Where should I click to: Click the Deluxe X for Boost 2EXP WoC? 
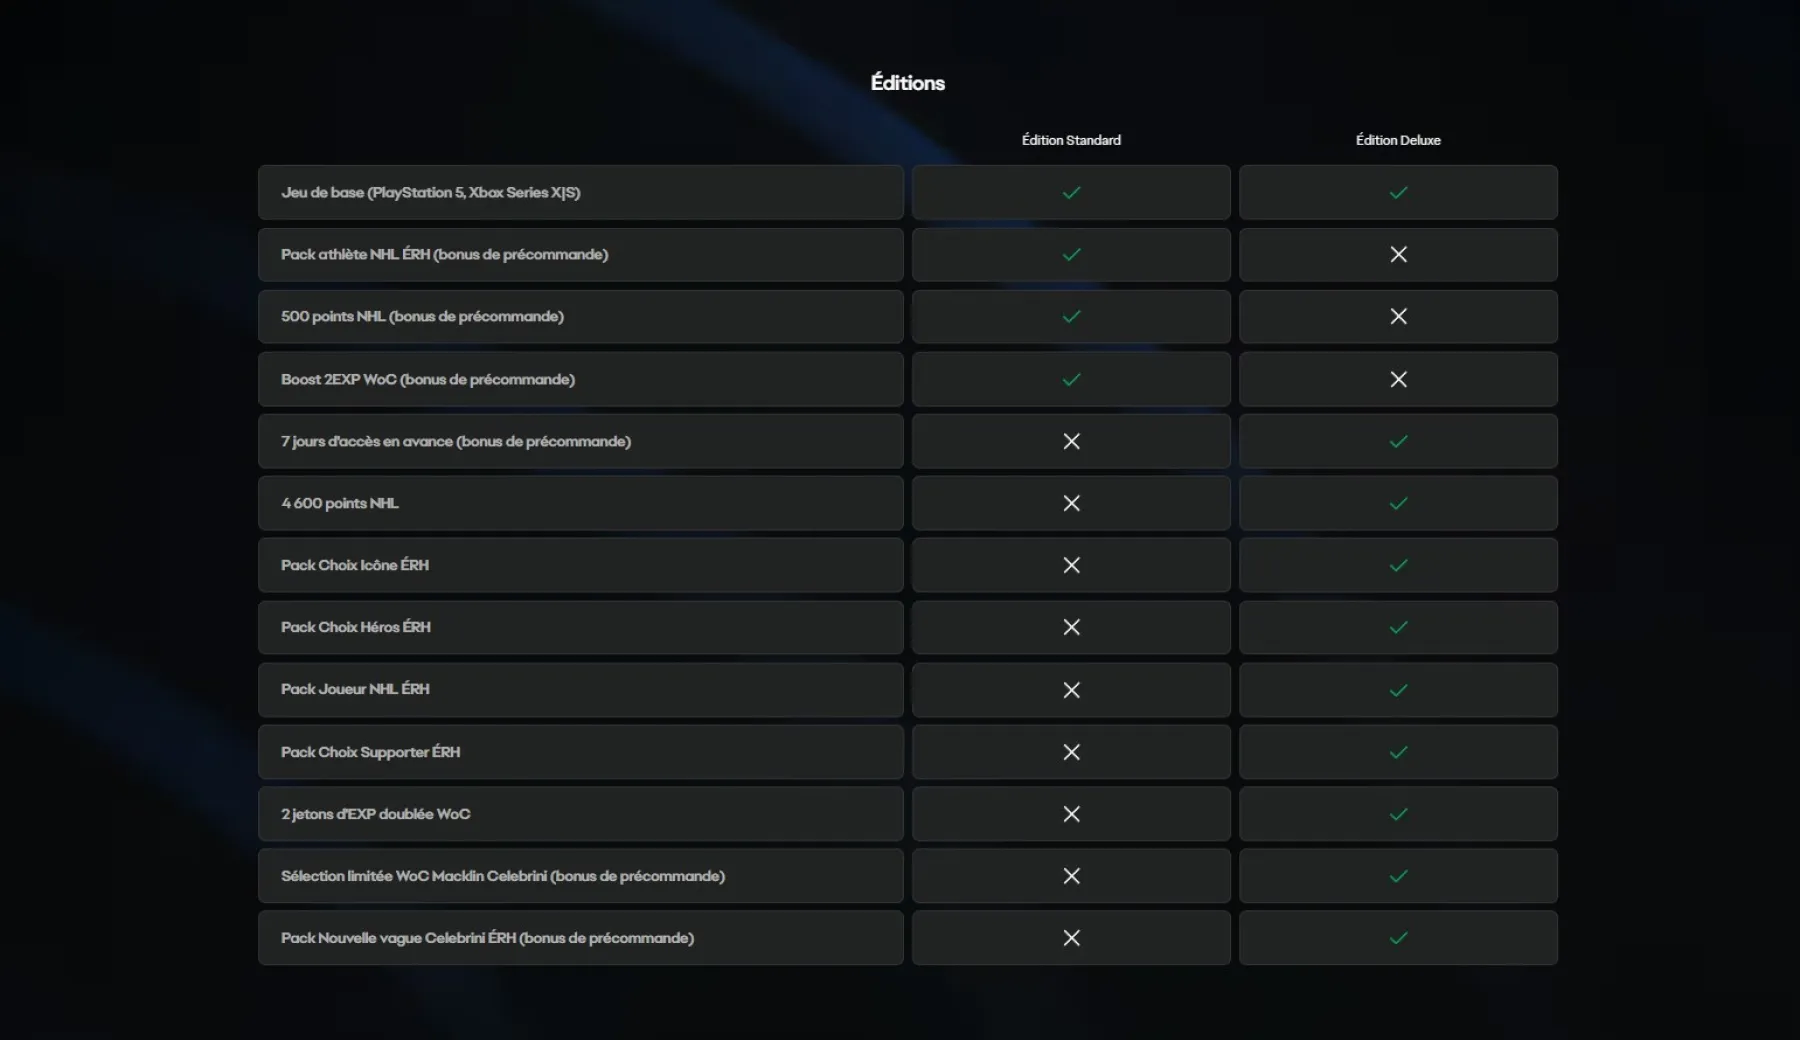tap(1398, 379)
